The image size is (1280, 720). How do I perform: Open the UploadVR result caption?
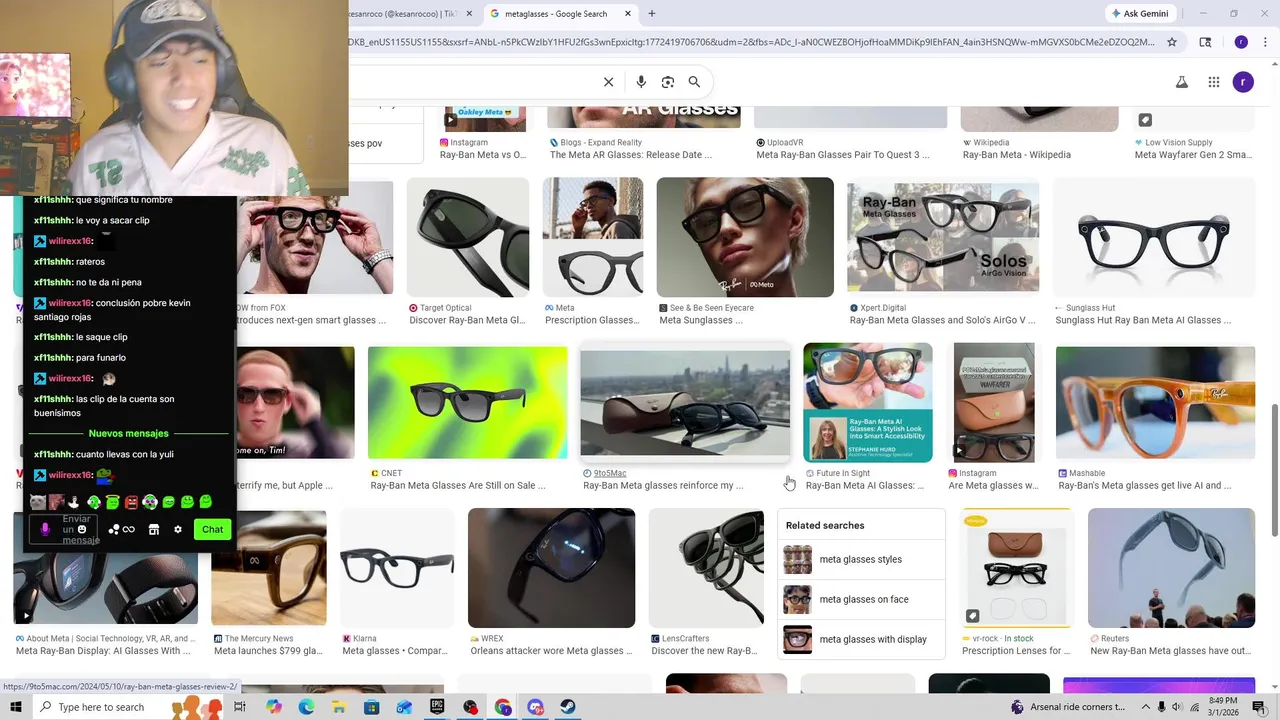(x=842, y=155)
